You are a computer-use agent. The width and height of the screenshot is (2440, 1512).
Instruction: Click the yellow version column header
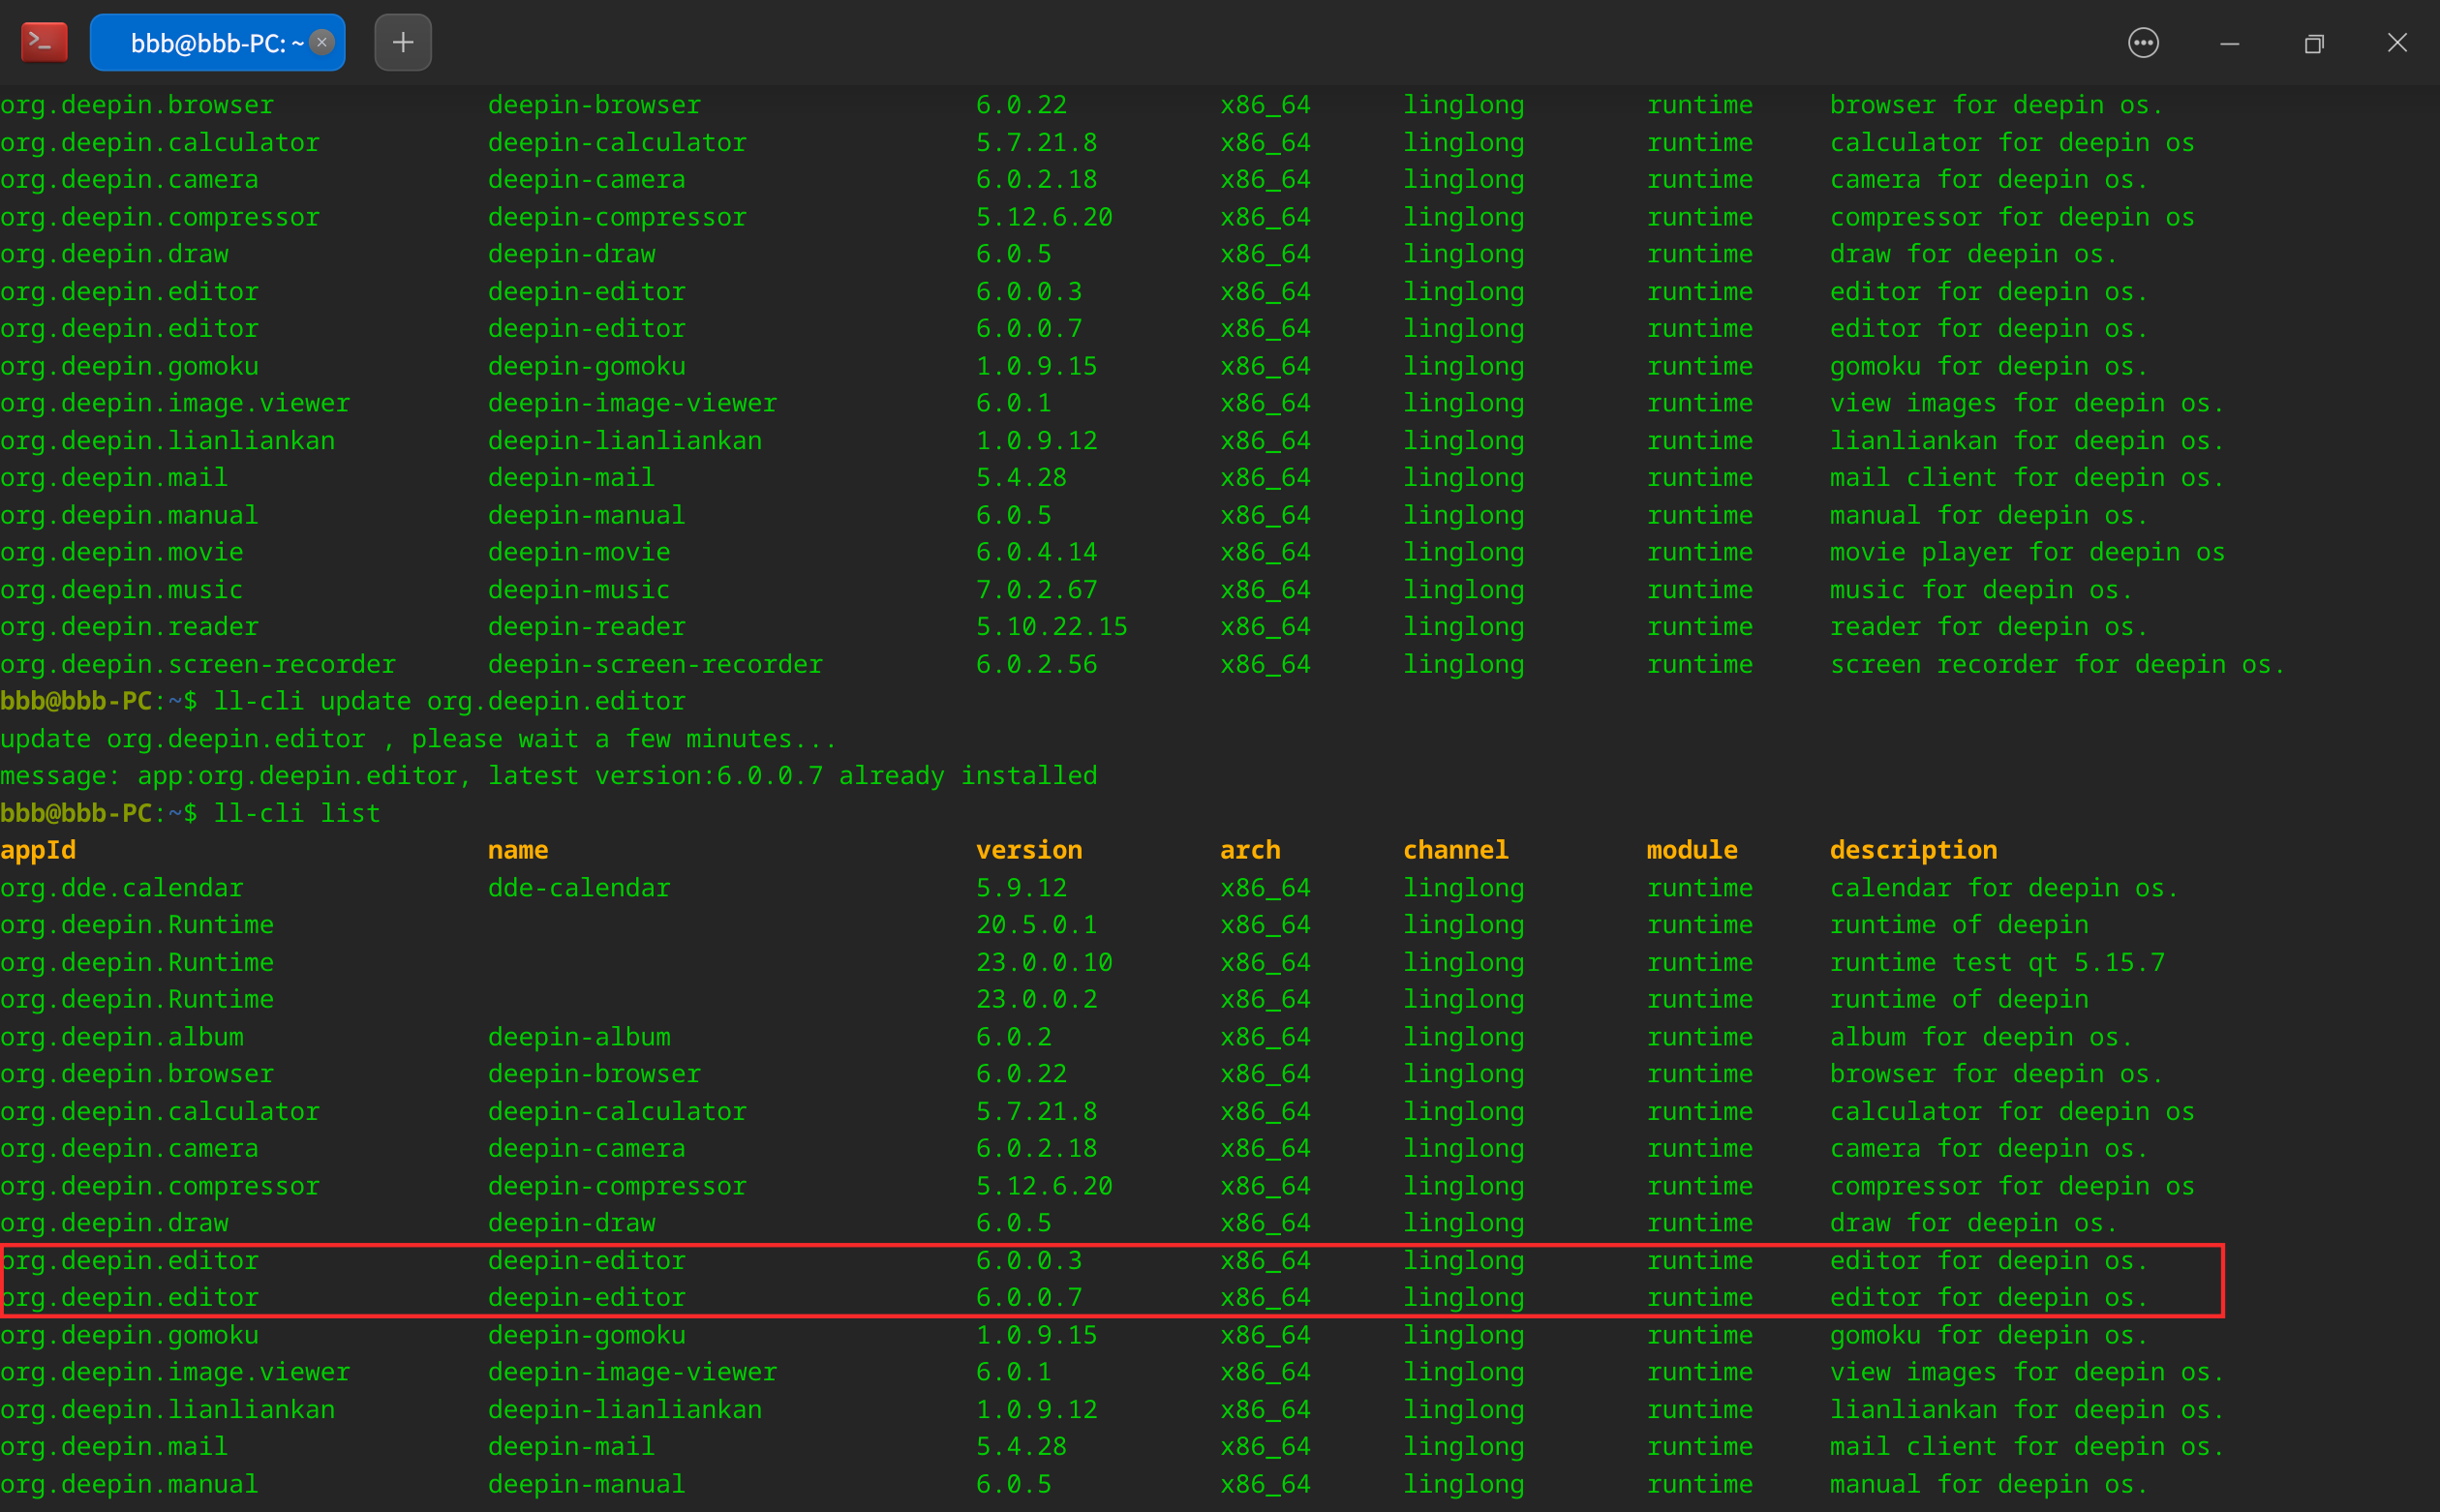pos(1028,850)
